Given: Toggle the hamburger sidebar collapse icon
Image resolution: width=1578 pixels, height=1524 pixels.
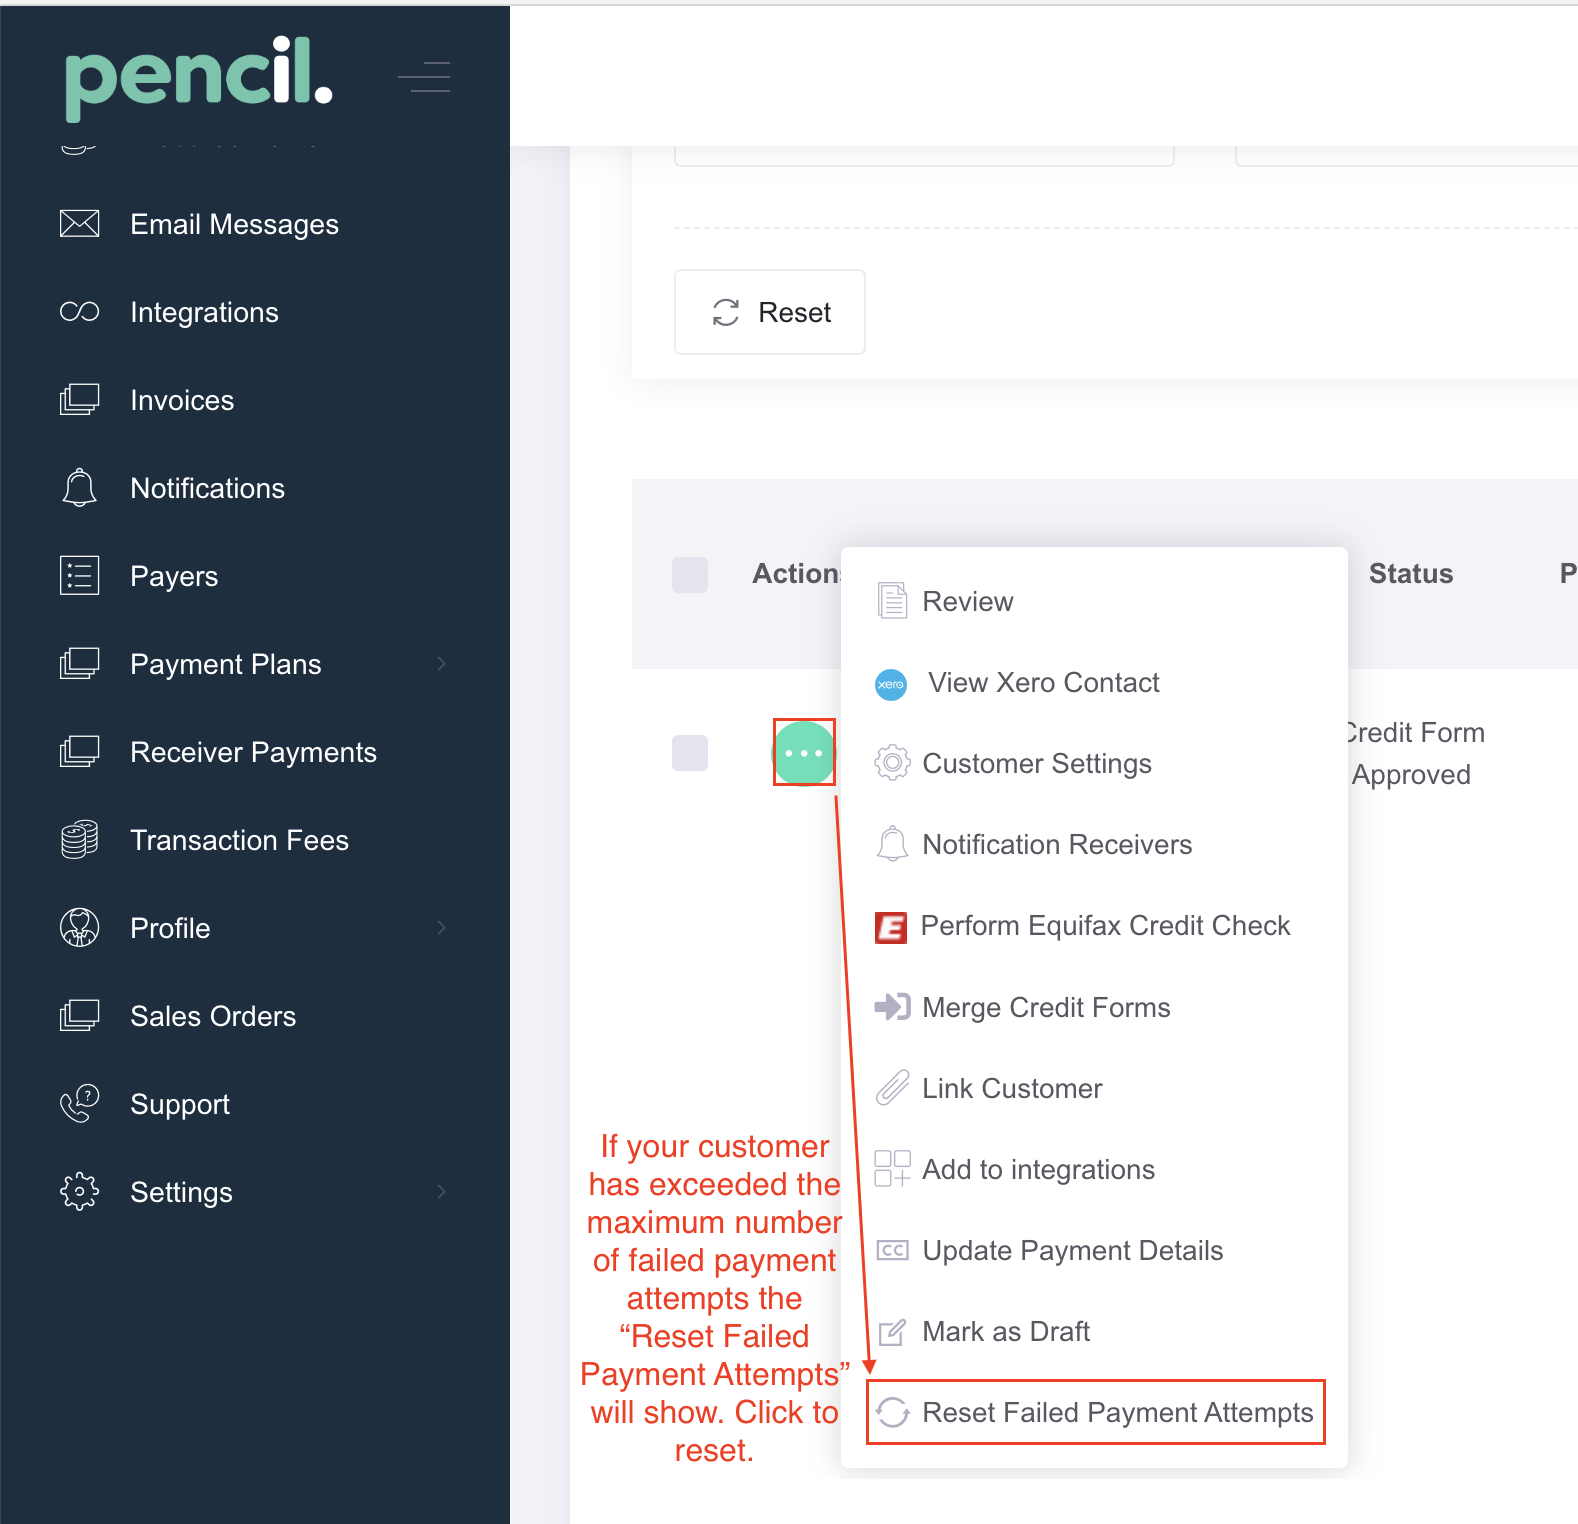Looking at the screenshot, I should (424, 77).
